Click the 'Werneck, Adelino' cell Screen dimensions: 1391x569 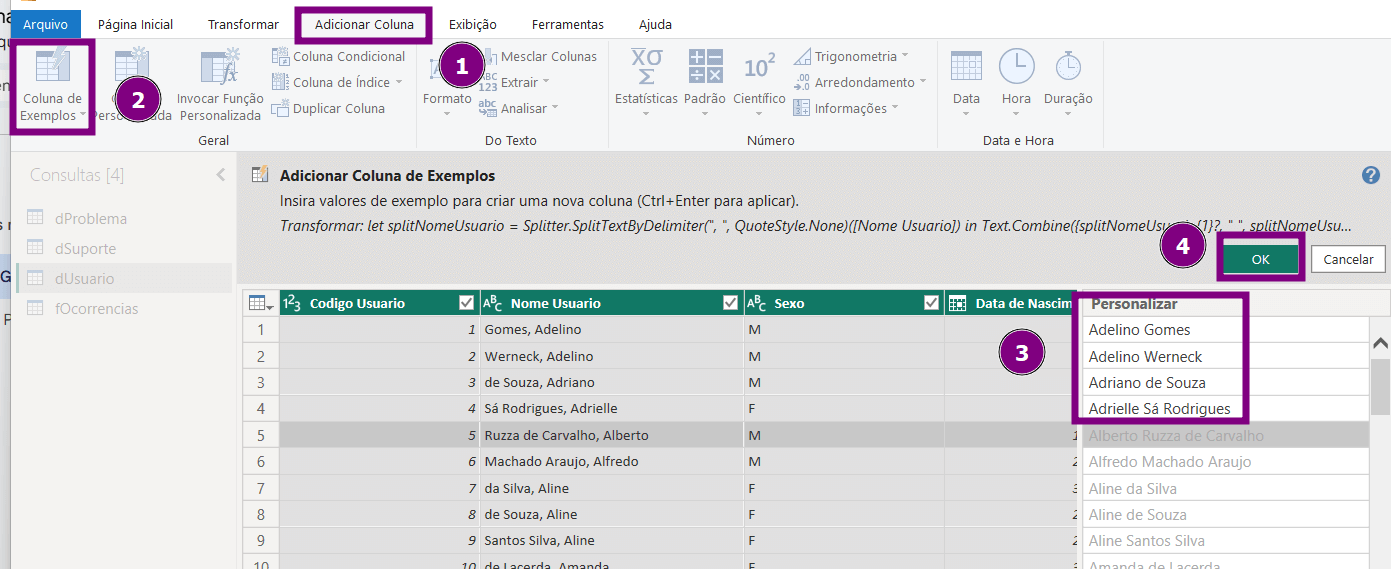click(612, 356)
